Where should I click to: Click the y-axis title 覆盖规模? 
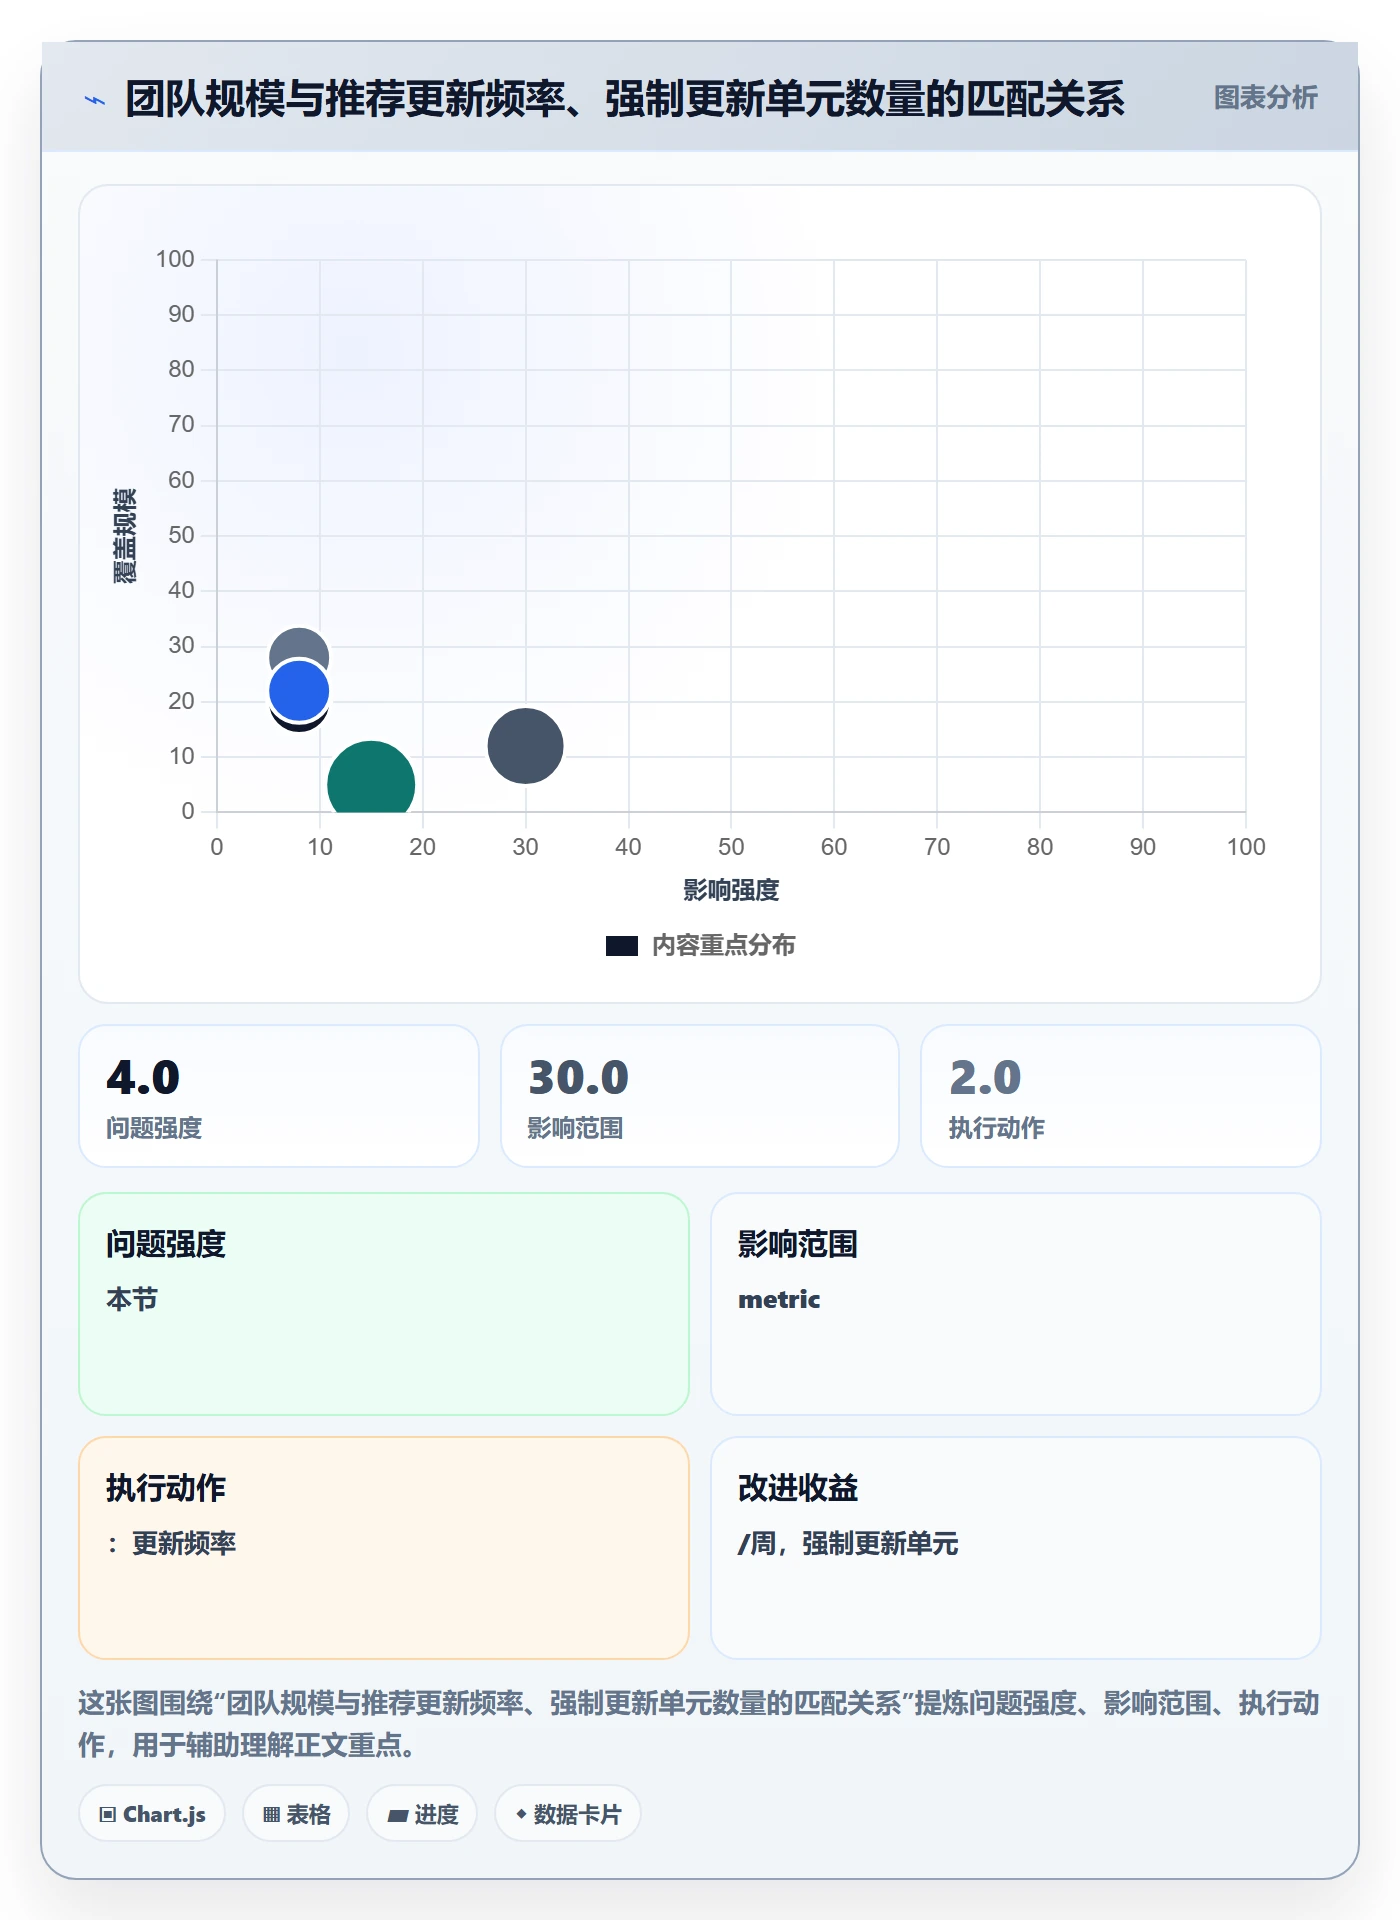pyautogui.click(x=125, y=536)
